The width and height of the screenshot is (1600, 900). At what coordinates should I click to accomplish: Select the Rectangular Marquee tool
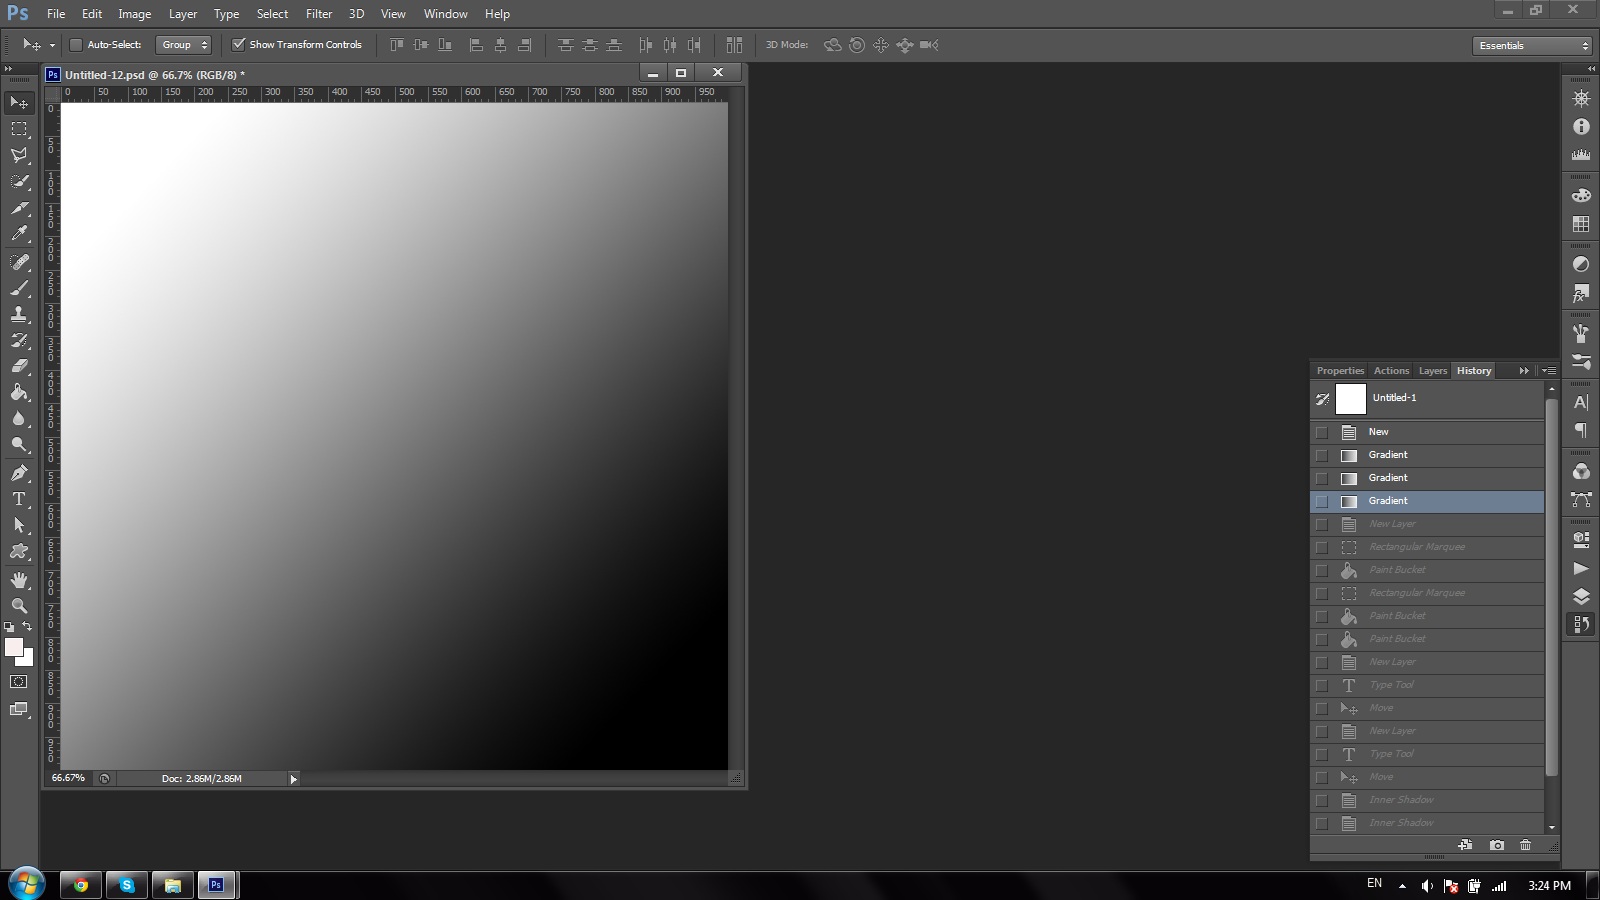[19, 129]
